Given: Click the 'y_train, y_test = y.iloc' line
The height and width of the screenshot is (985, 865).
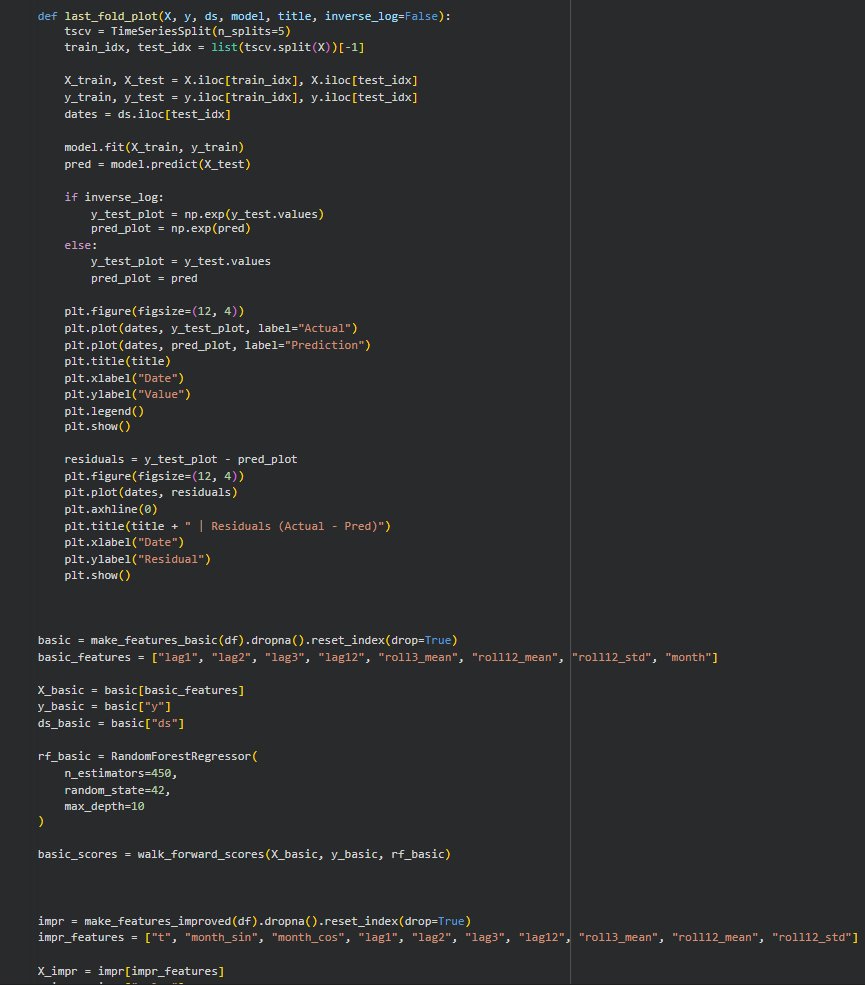Looking at the screenshot, I should click(241, 97).
